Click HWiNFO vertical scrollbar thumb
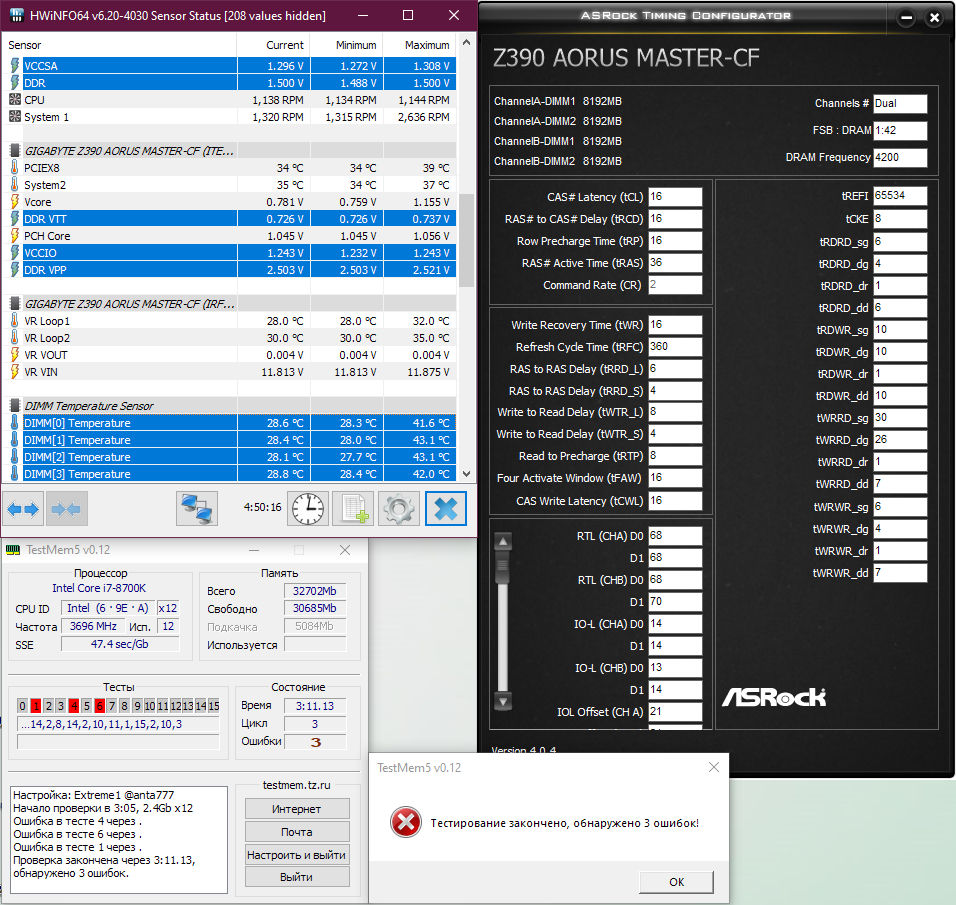Image resolution: width=956 pixels, height=905 pixels. 466,240
